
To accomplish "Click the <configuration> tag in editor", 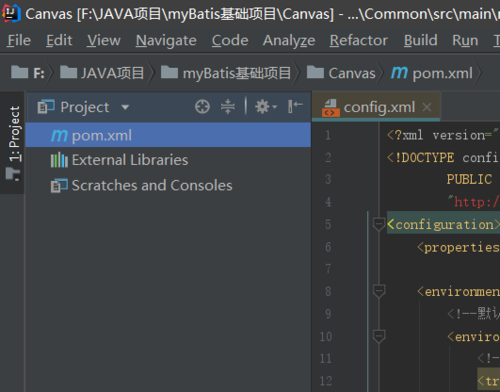I will (x=443, y=224).
